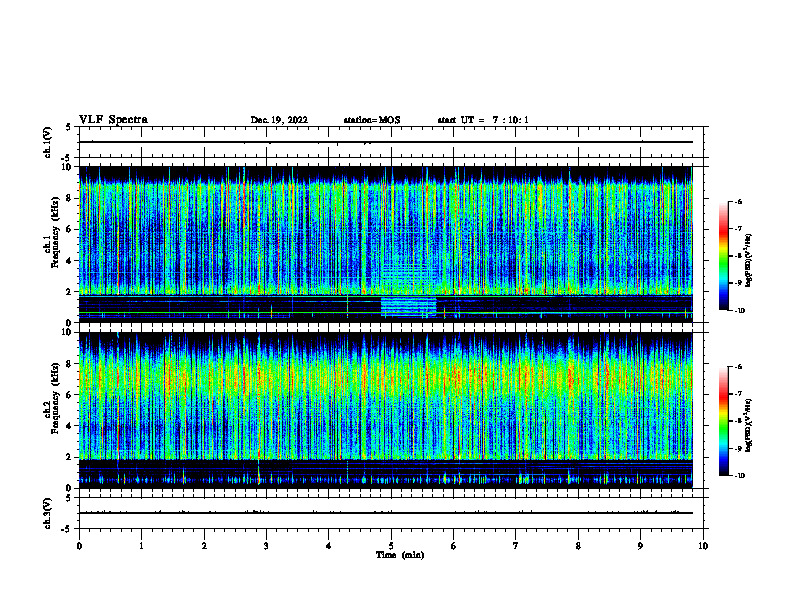Click the ch.1 top waveform trace panel
Viewport: 792px width, 612px height.
[x=391, y=142]
